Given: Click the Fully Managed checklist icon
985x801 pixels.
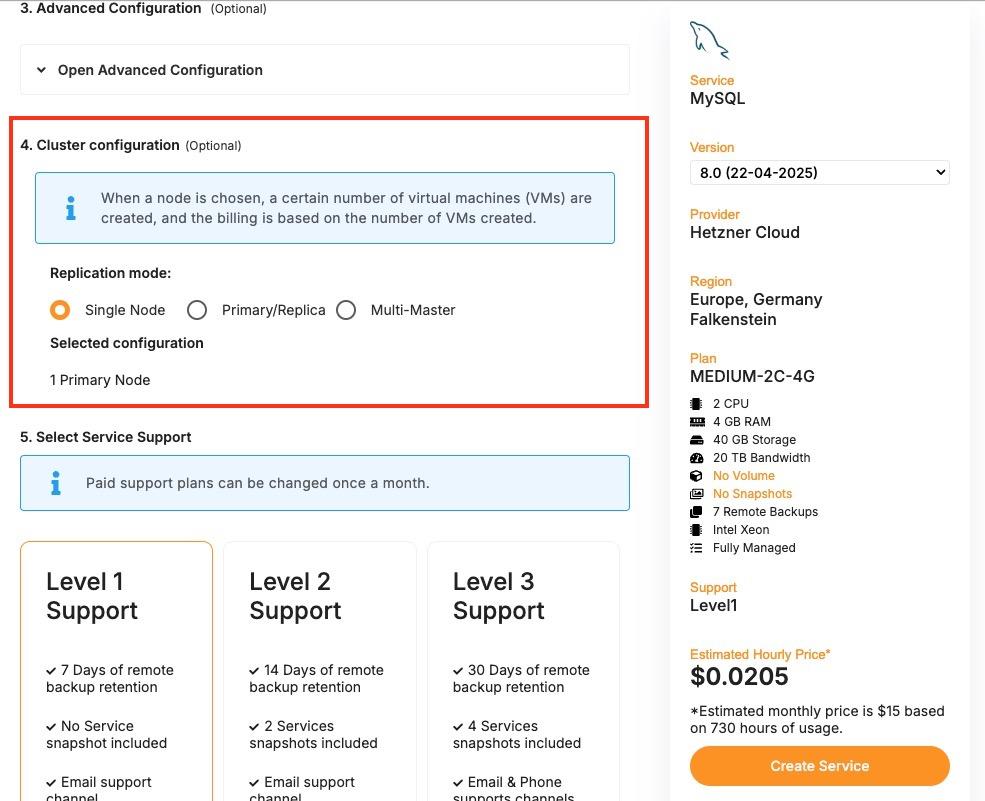Looking at the screenshot, I should pos(697,547).
